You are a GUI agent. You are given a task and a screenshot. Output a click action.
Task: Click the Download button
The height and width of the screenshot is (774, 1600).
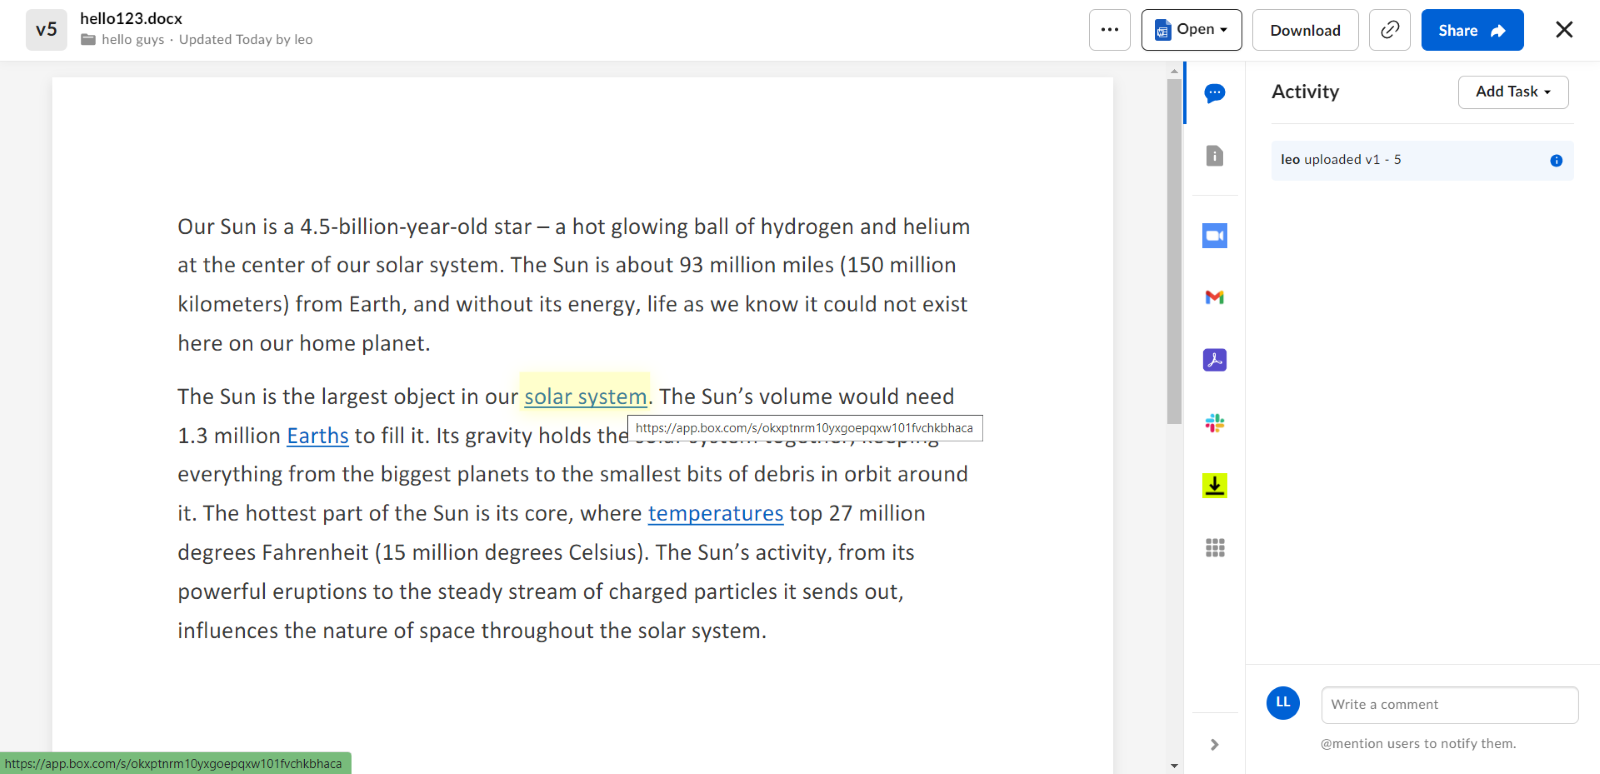click(1304, 30)
